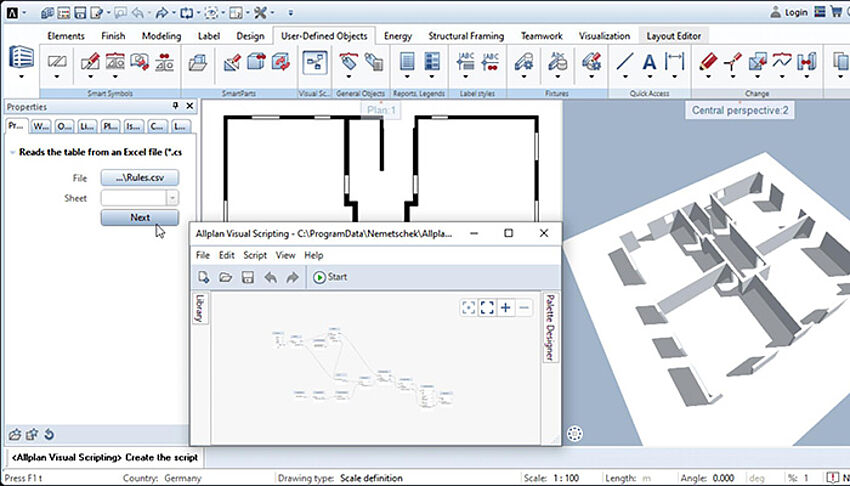Select the Text tool in Quick Access

click(649, 62)
